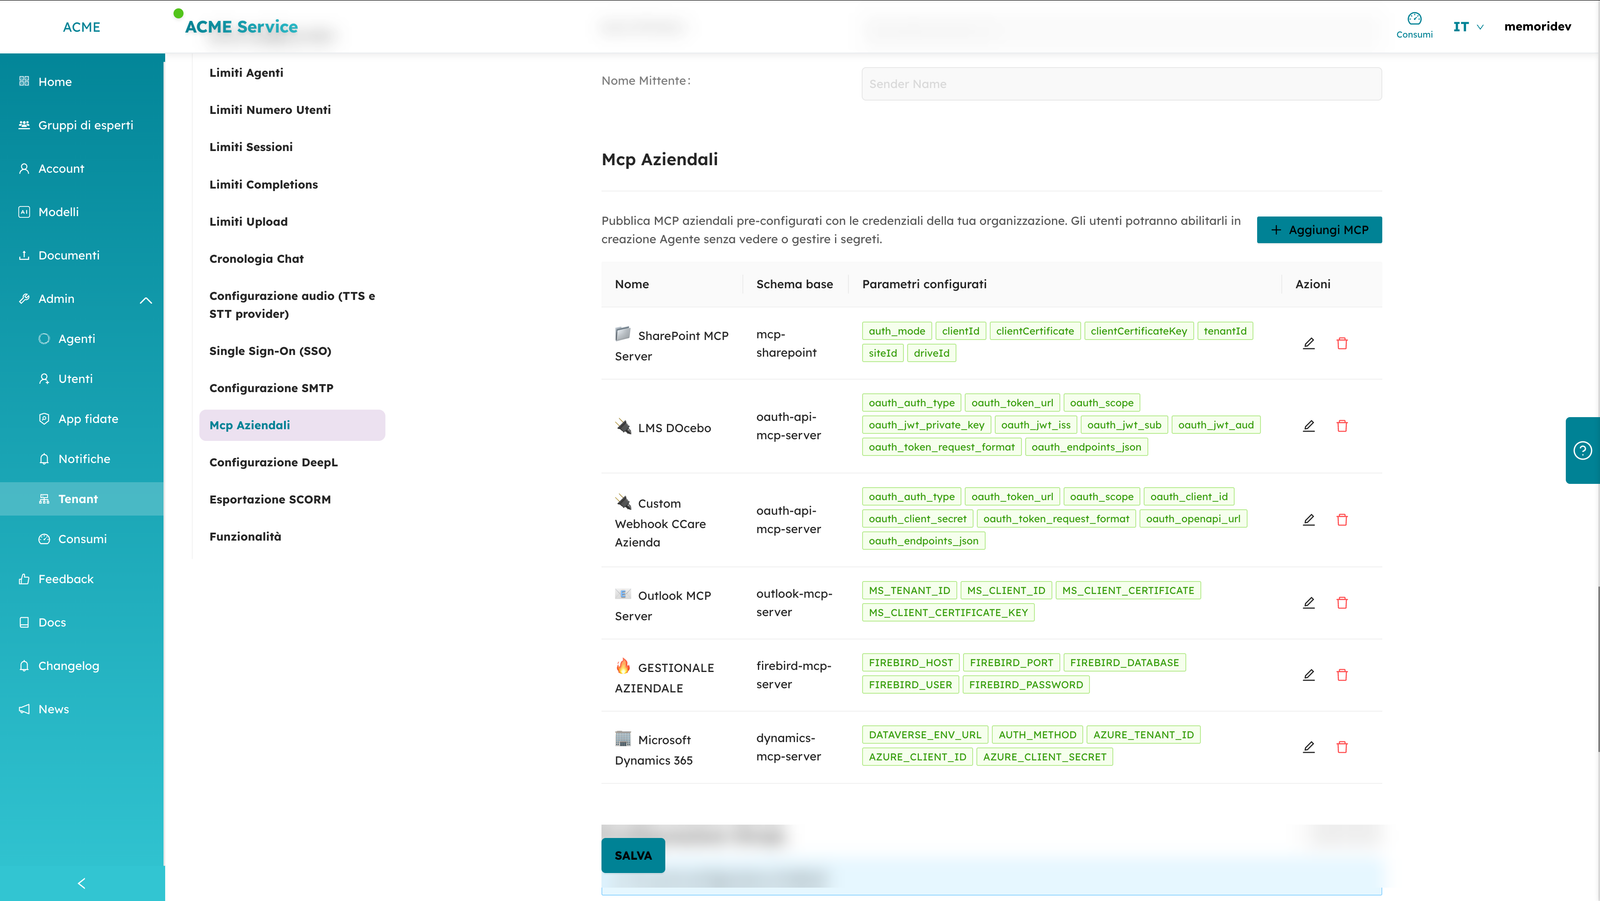Open the Single Sign-On (SSO) section
Viewport: 1600px width, 901px height.
pyautogui.click(x=270, y=351)
